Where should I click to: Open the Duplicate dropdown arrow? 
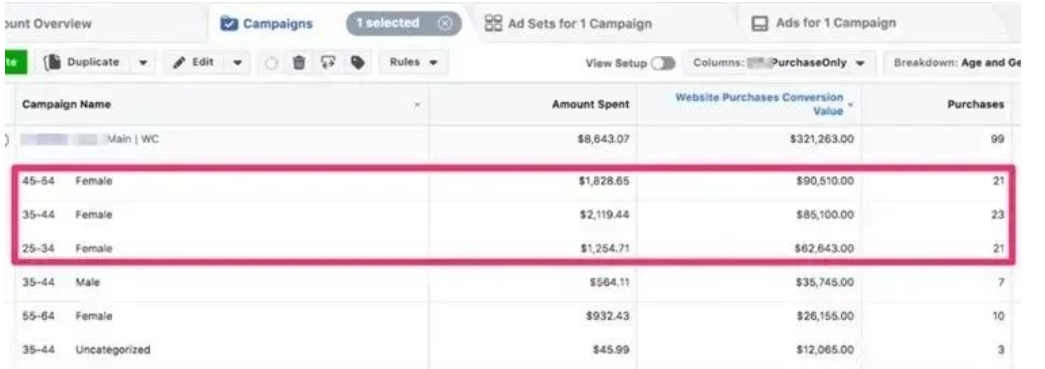[143, 63]
